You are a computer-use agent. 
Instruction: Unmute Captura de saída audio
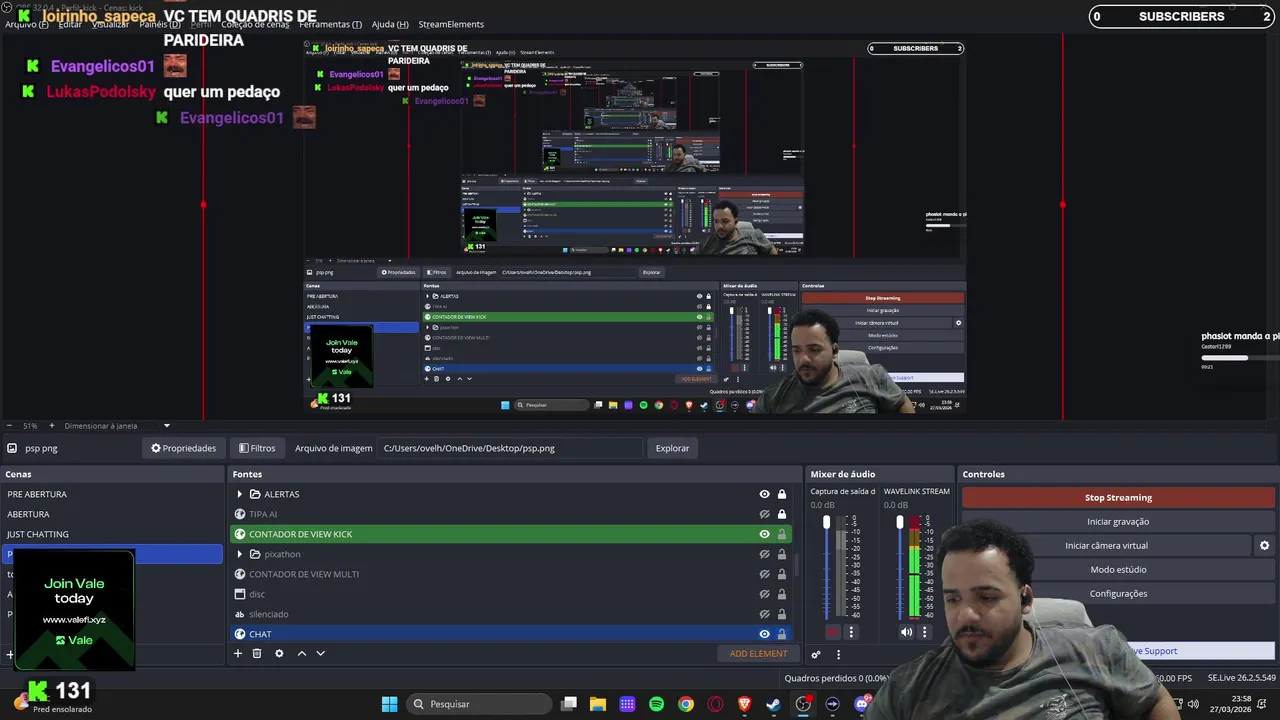833,632
